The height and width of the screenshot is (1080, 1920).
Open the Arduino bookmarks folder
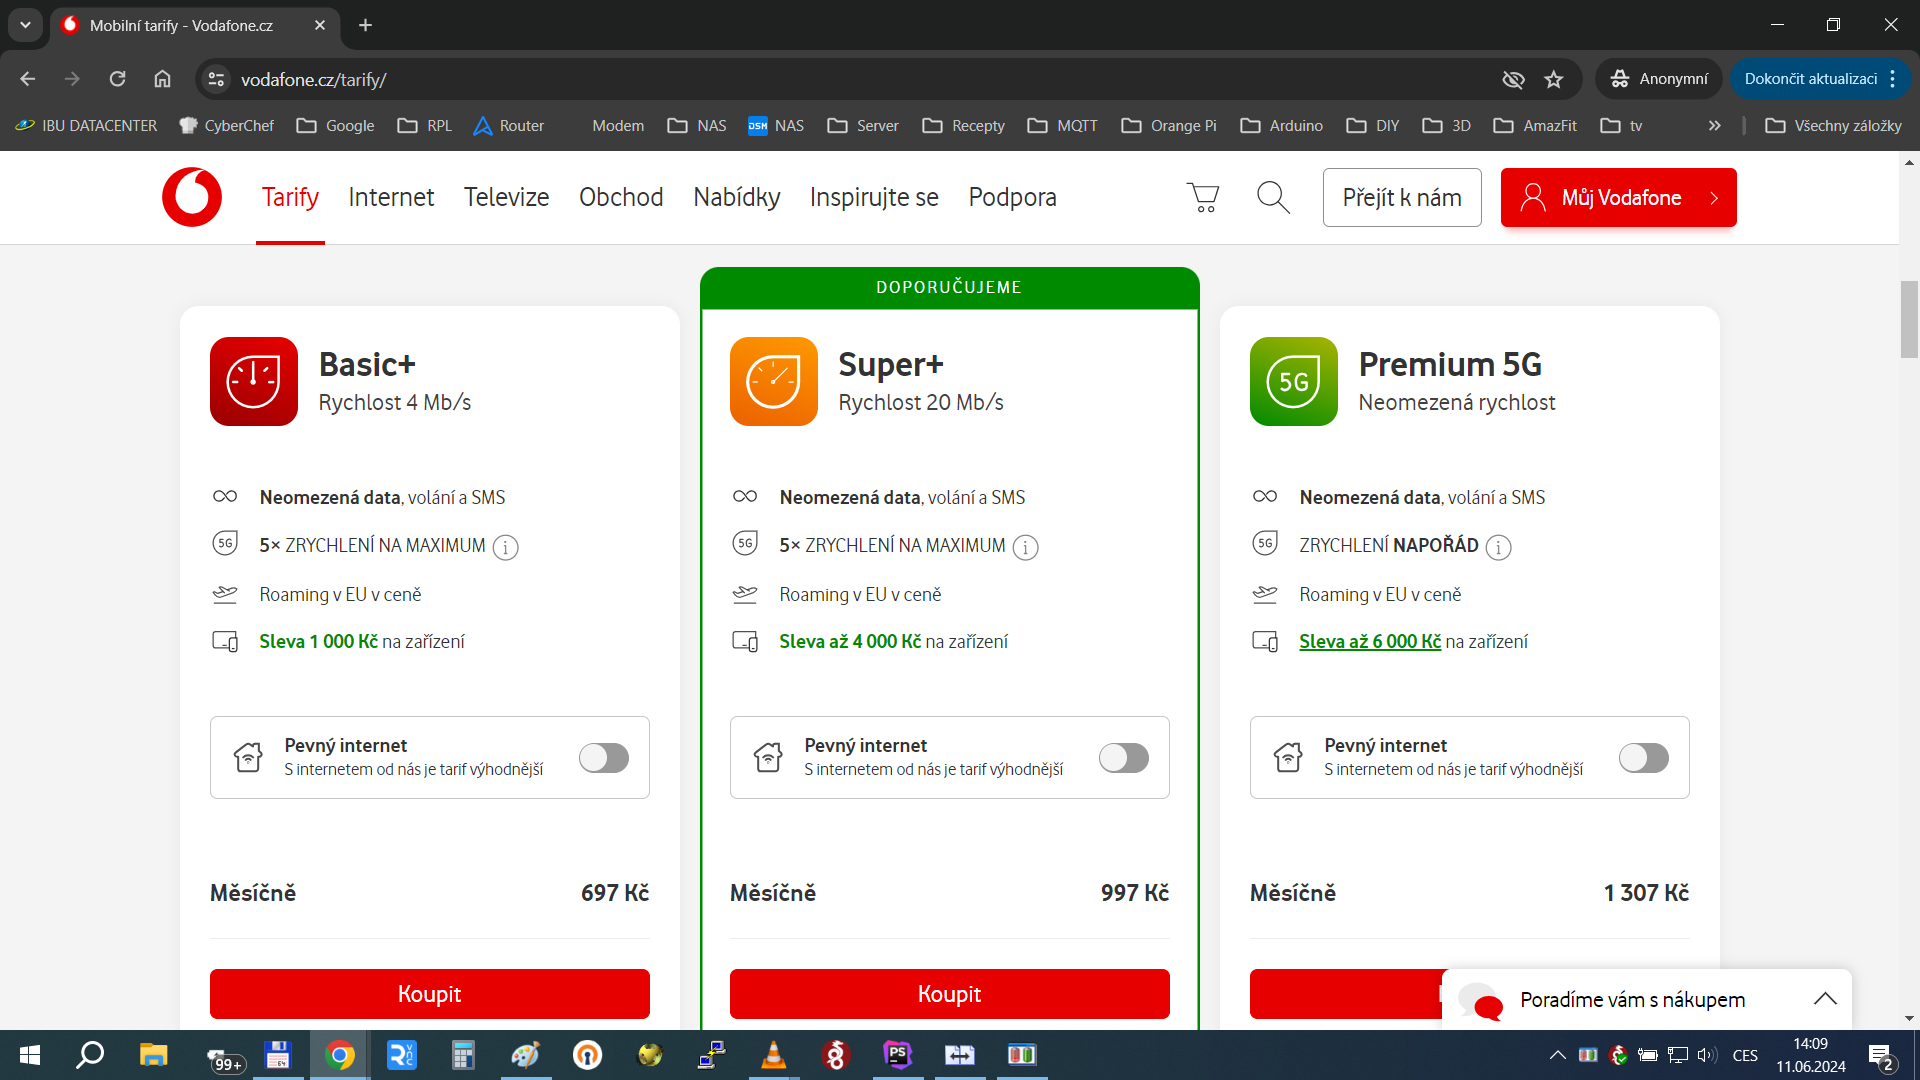[1281, 125]
